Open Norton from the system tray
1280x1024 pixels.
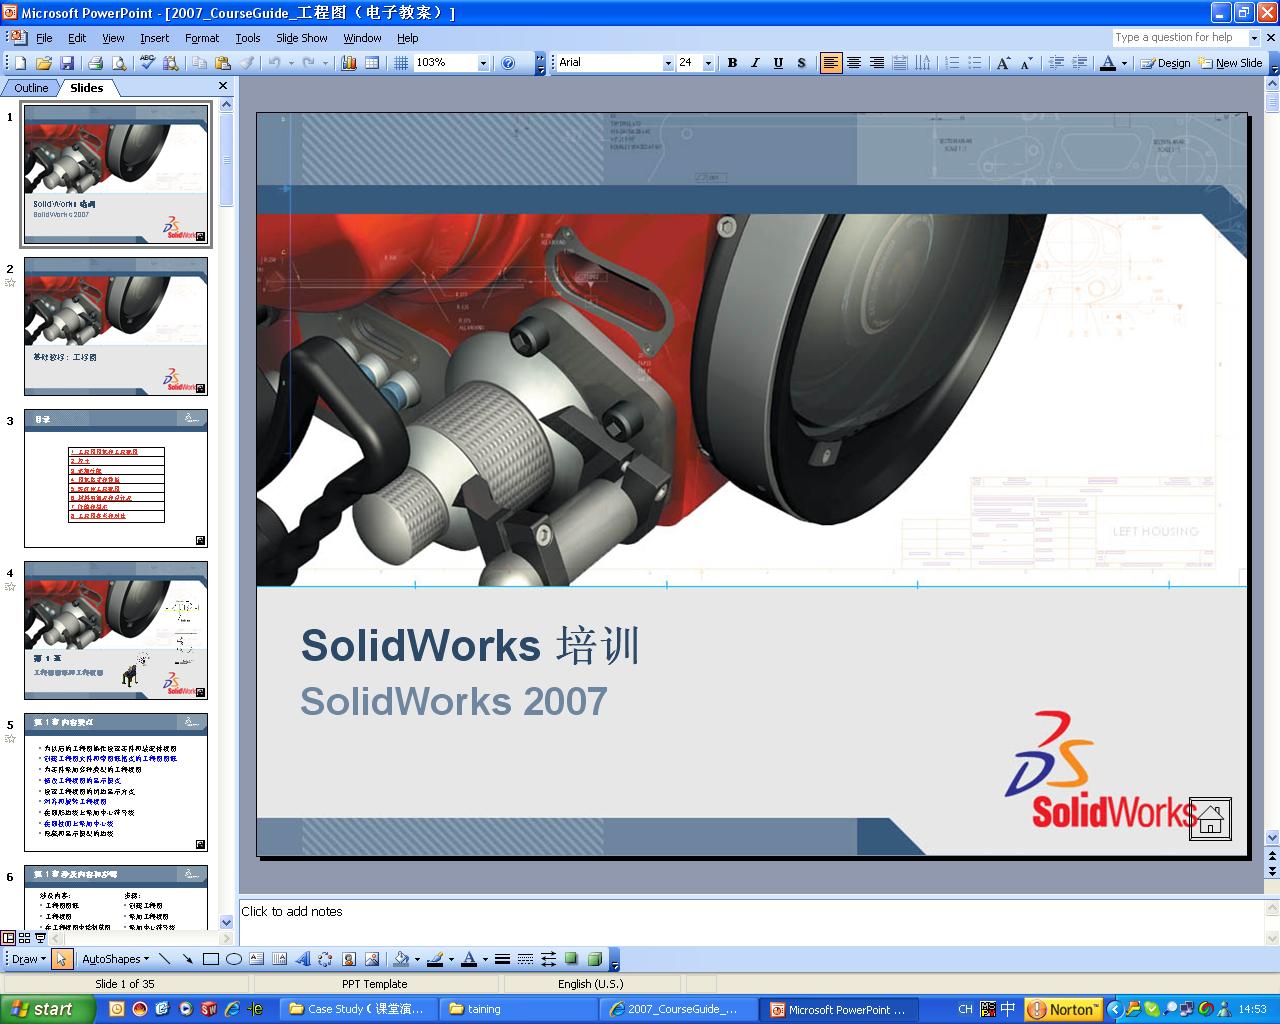pos(1064,1009)
